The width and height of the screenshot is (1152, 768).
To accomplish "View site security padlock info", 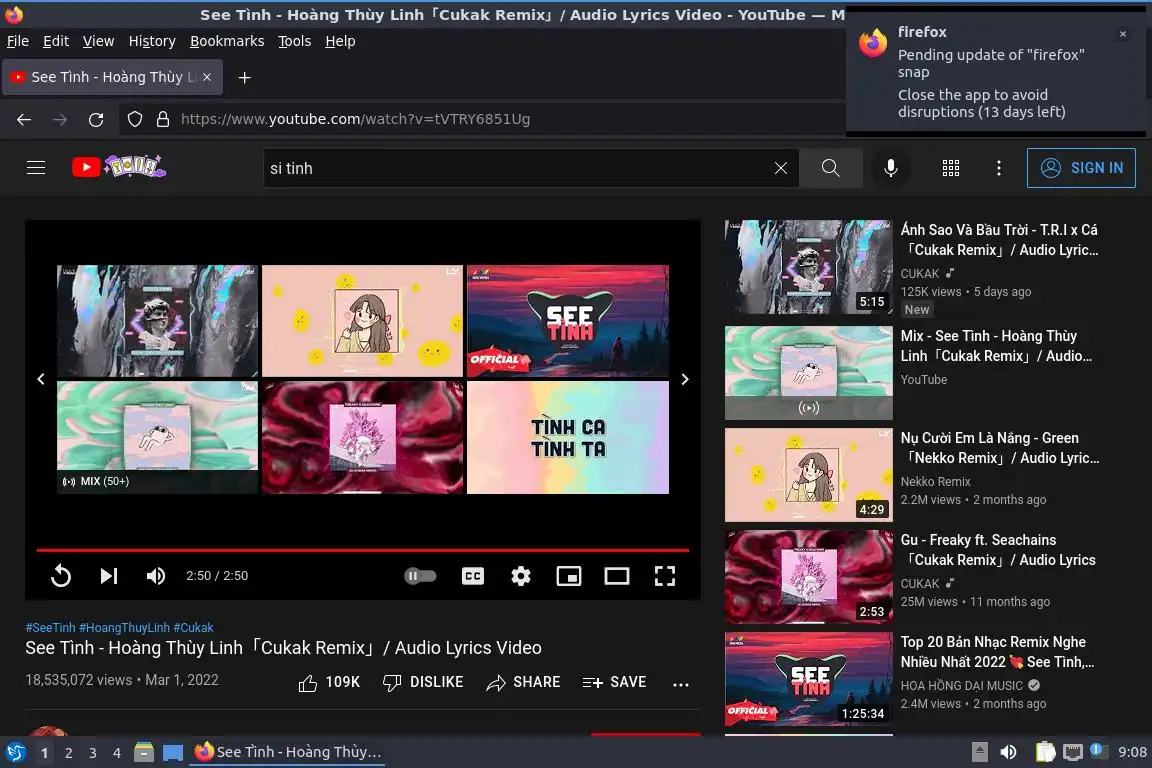I will tap(163, 119).
